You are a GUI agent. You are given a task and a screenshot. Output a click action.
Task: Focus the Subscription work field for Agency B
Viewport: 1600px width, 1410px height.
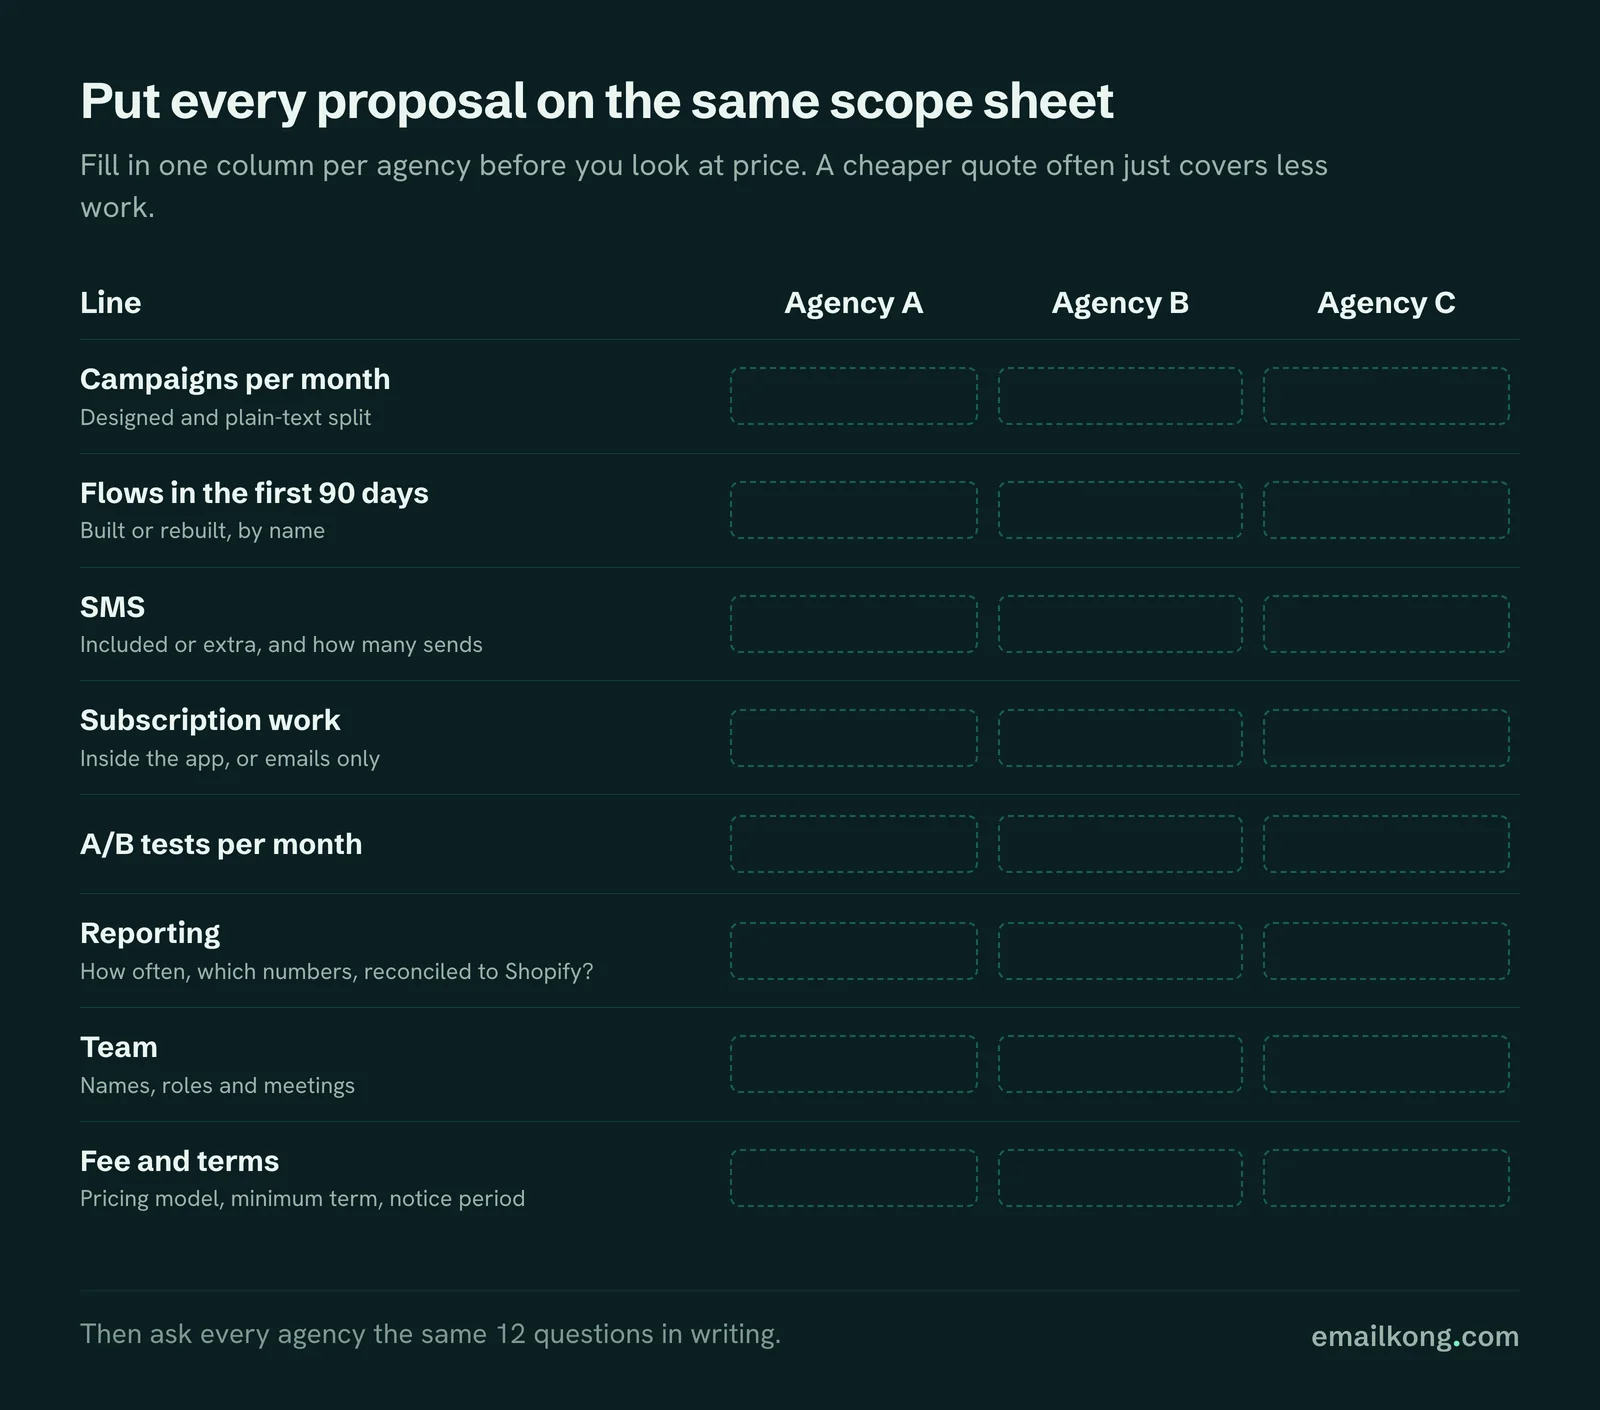point(1120,738)
